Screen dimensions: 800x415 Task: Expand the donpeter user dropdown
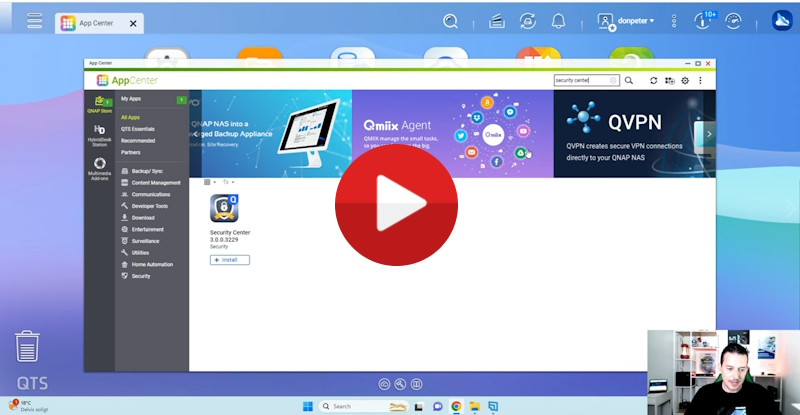coord(636,21)
